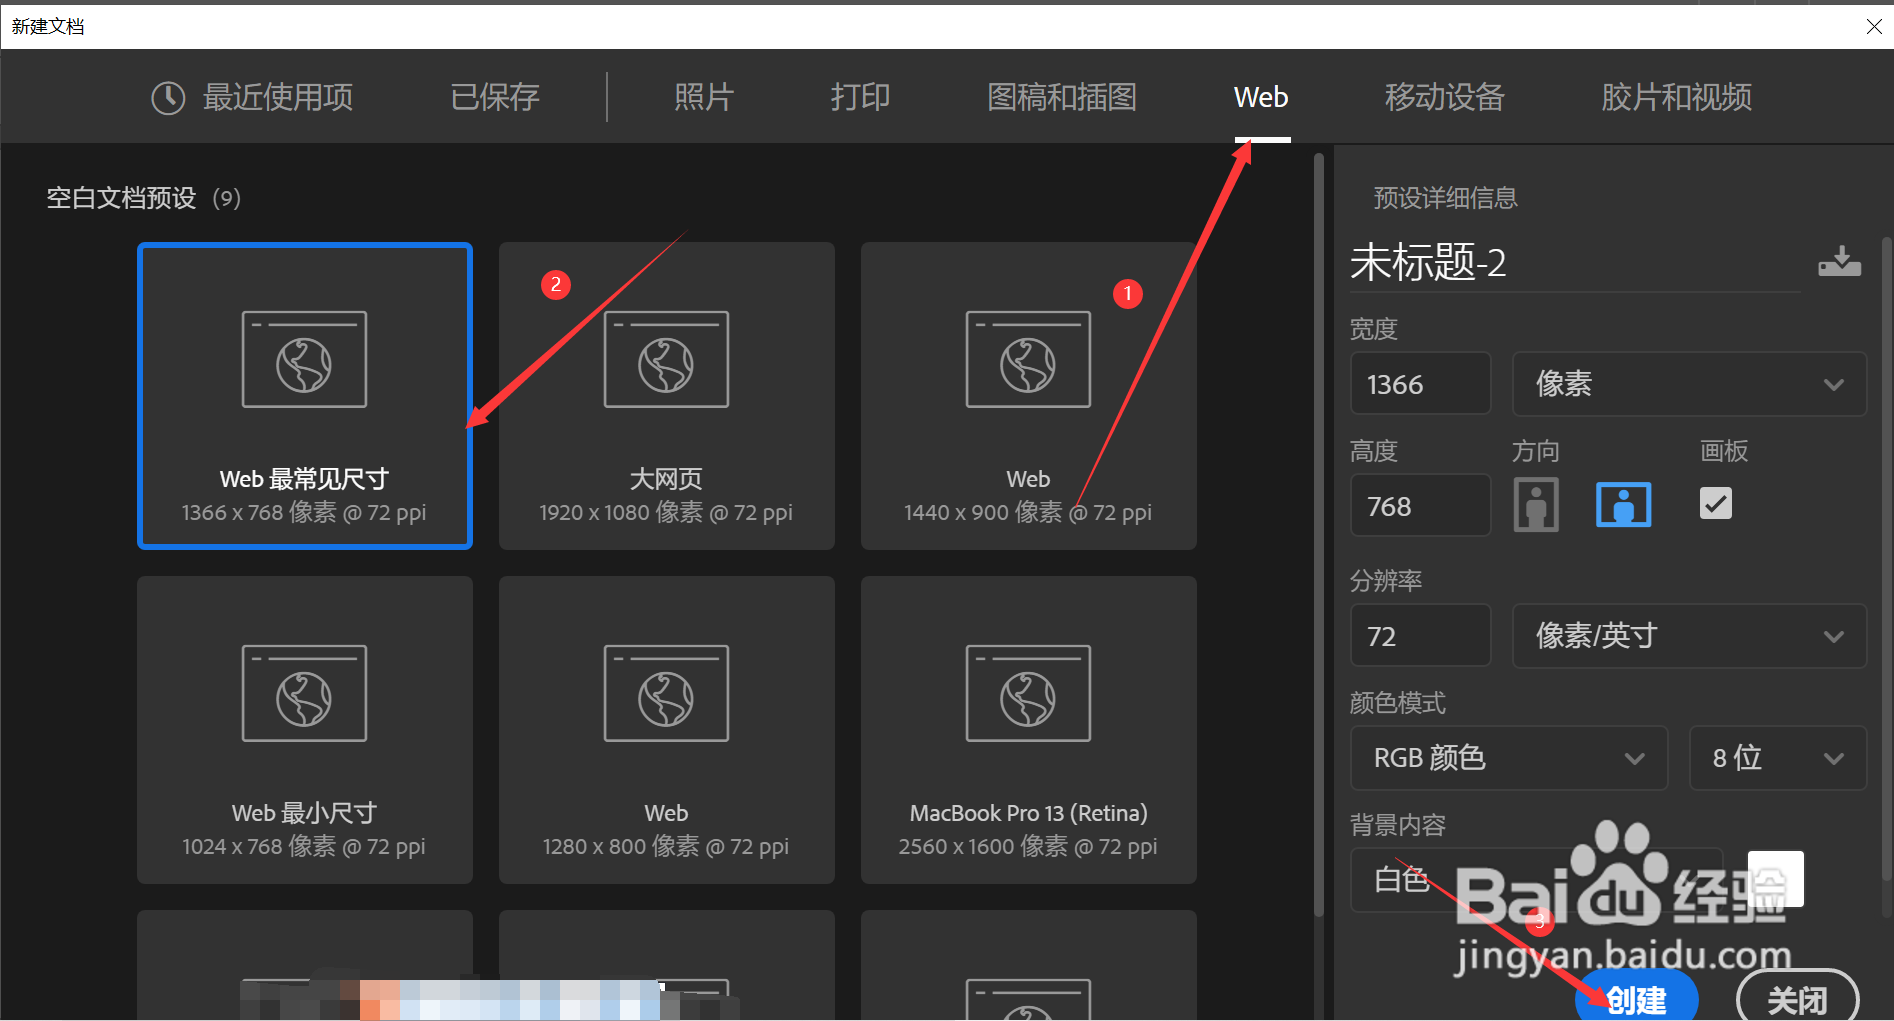Switch document to portrait orientation

pos(1536,505)
